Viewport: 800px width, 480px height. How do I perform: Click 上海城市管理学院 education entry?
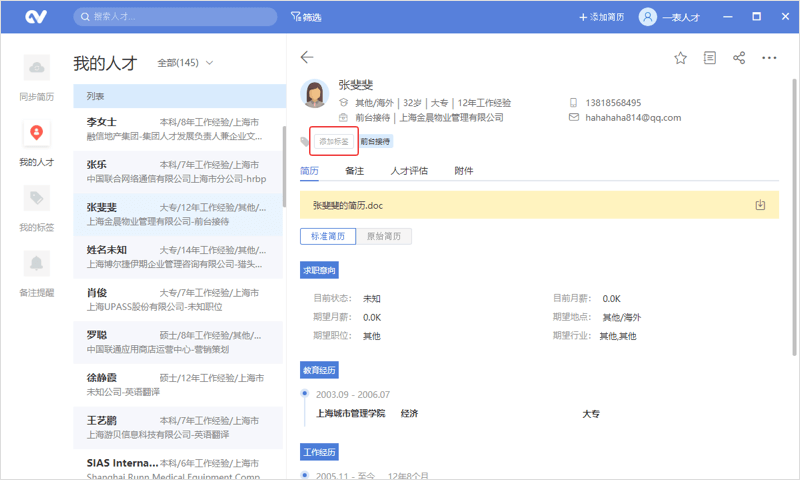pyautogui.click(x=351, y=413)
